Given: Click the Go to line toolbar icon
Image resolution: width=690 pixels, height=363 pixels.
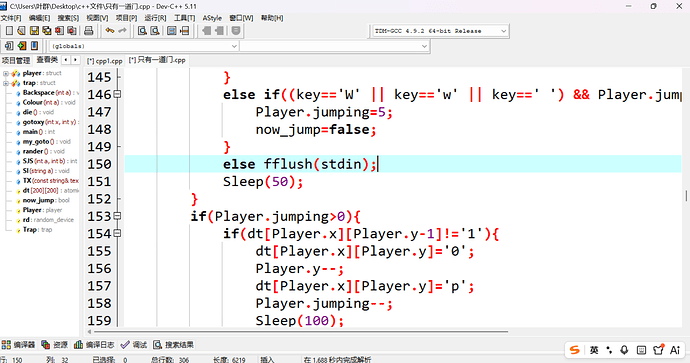Looking at the screenshot, I should [185, 30].
